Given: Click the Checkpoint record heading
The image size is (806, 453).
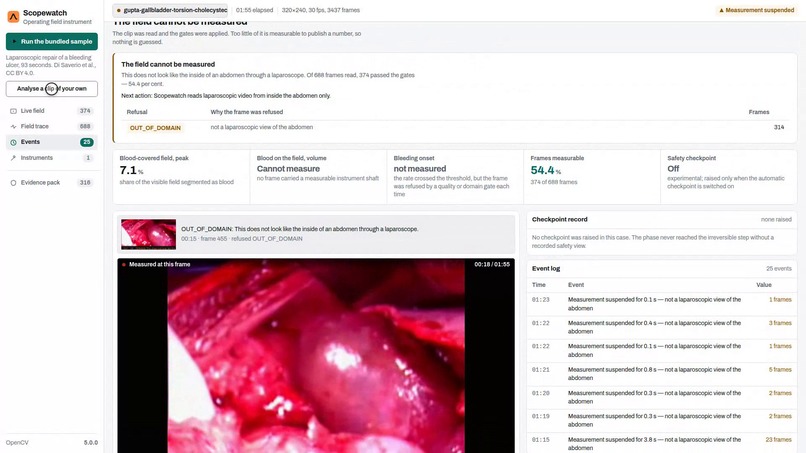Looking at the screenshot, I should (559, 220).
